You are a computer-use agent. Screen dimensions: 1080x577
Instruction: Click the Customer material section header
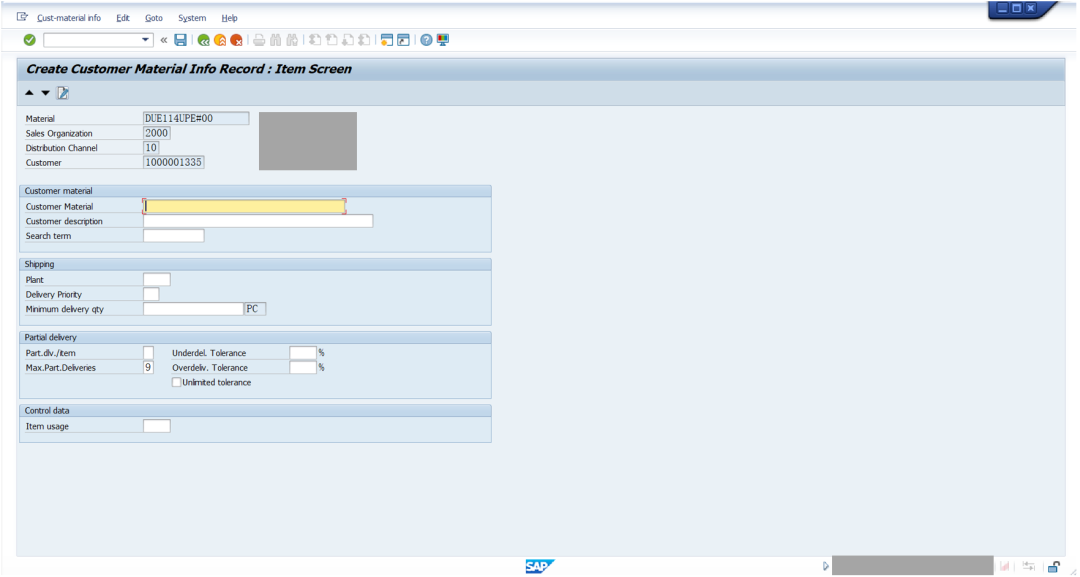pos(256,191)
